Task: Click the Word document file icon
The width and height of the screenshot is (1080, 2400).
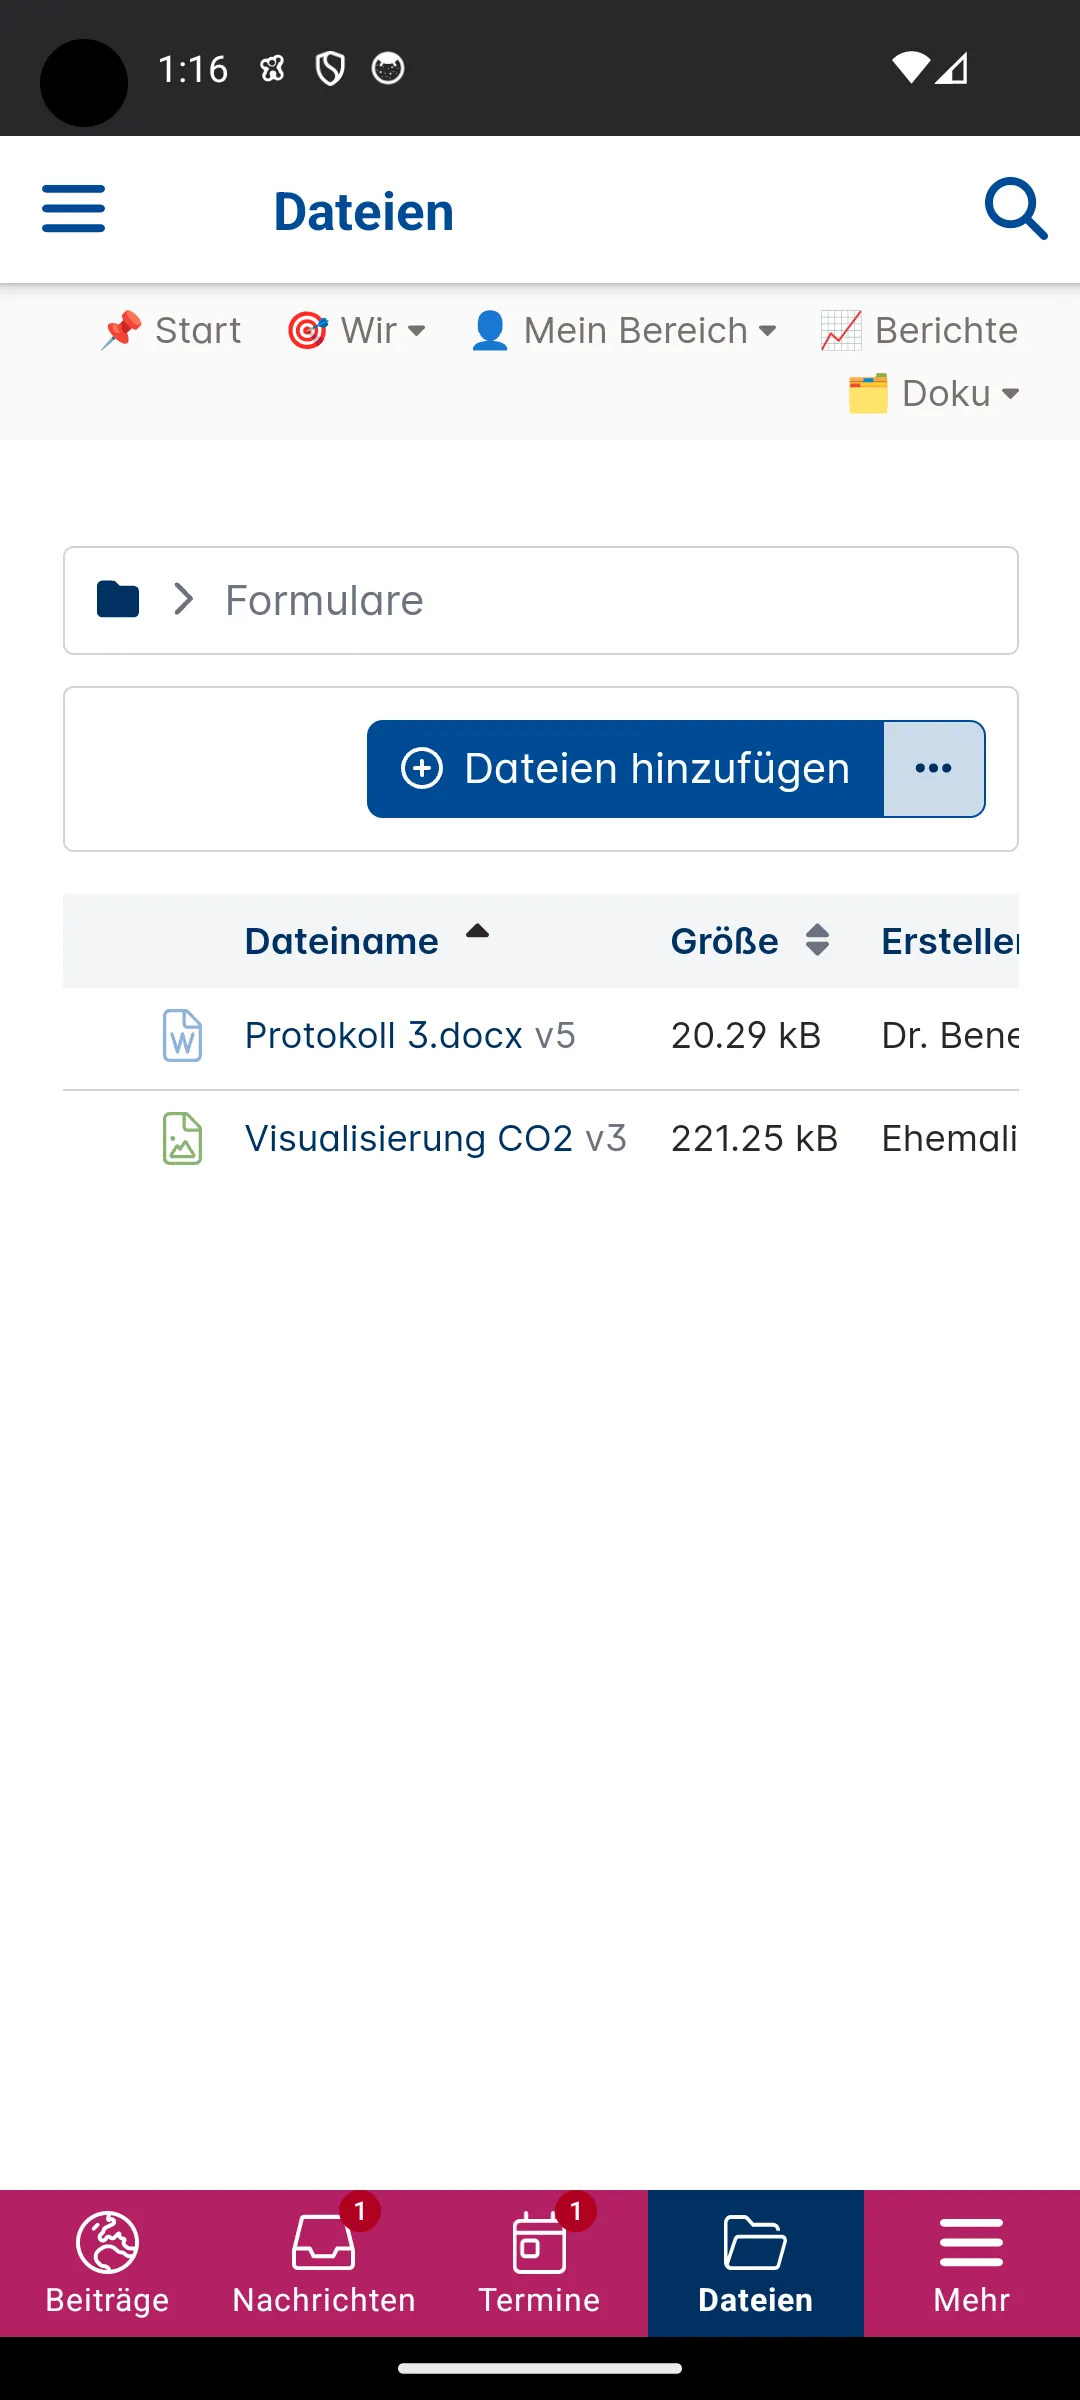Action: pyautogui.click(x=182, y=1036)
